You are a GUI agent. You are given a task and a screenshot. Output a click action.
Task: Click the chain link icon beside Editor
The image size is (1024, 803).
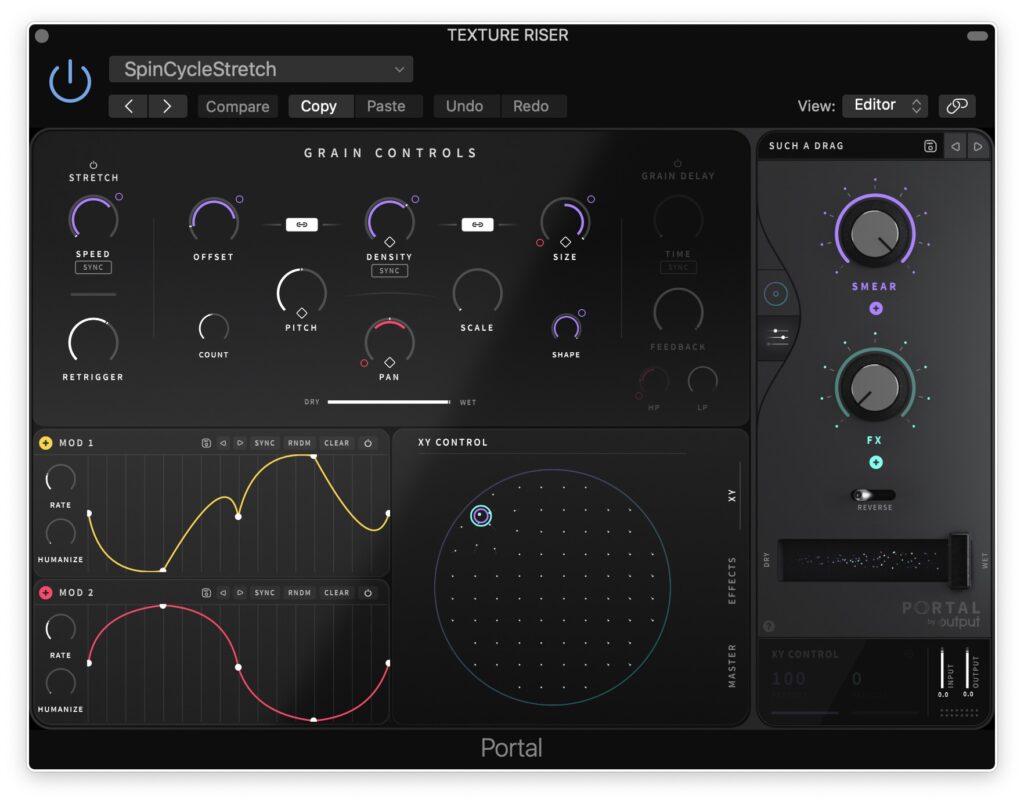(x=957, y=106)
